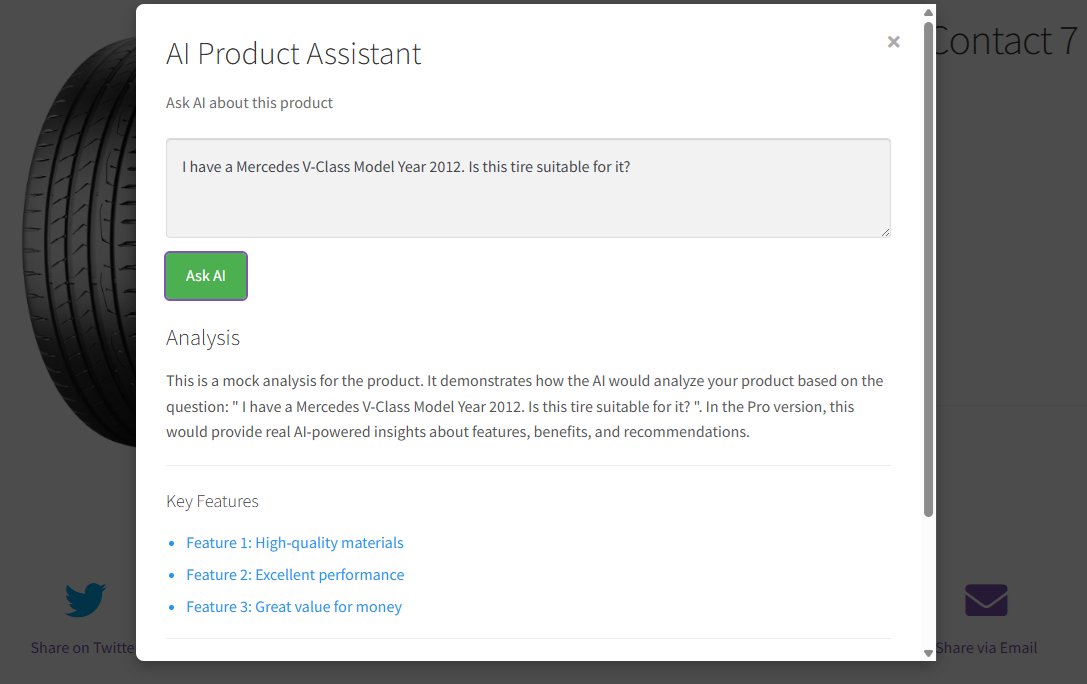Click the mock analysis paragraph text
This screenshot has width=1087, height=684.
point(525,406)
